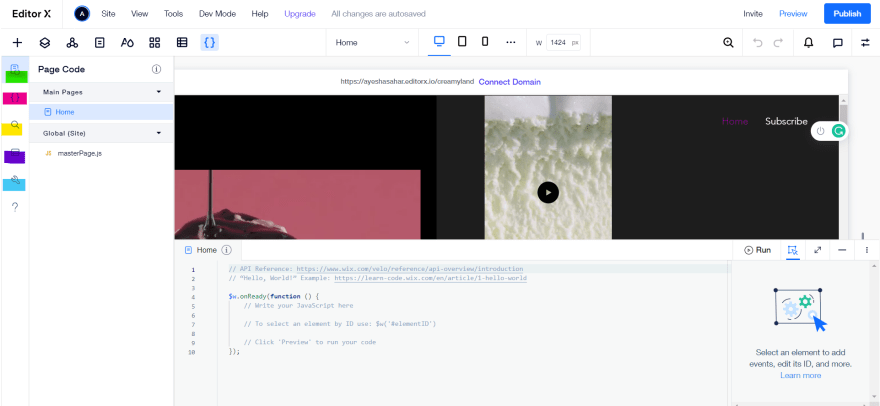This screenshot has height=406, width=880.
Task: Open the View menu
Action: (x=140, y=14)
